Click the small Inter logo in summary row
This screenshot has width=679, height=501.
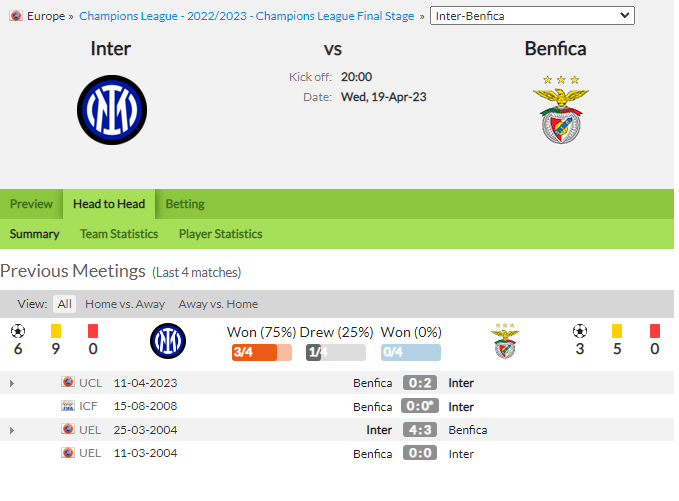pyautogui.click(x=168, y=341)
